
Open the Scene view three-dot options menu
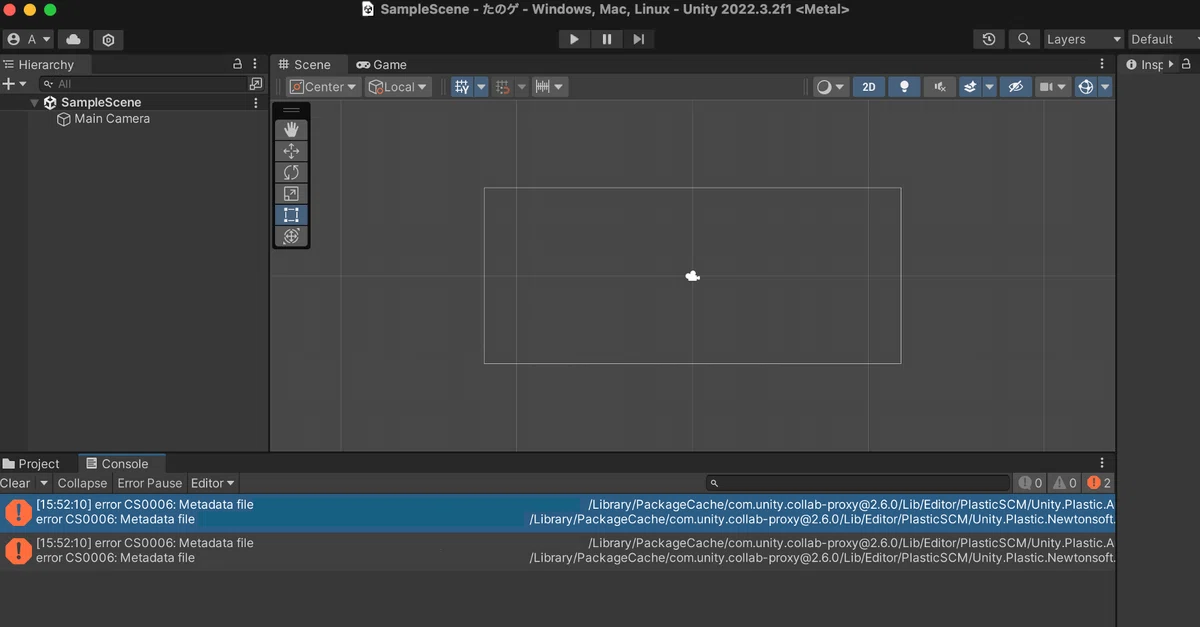[x=1102, y=64]
